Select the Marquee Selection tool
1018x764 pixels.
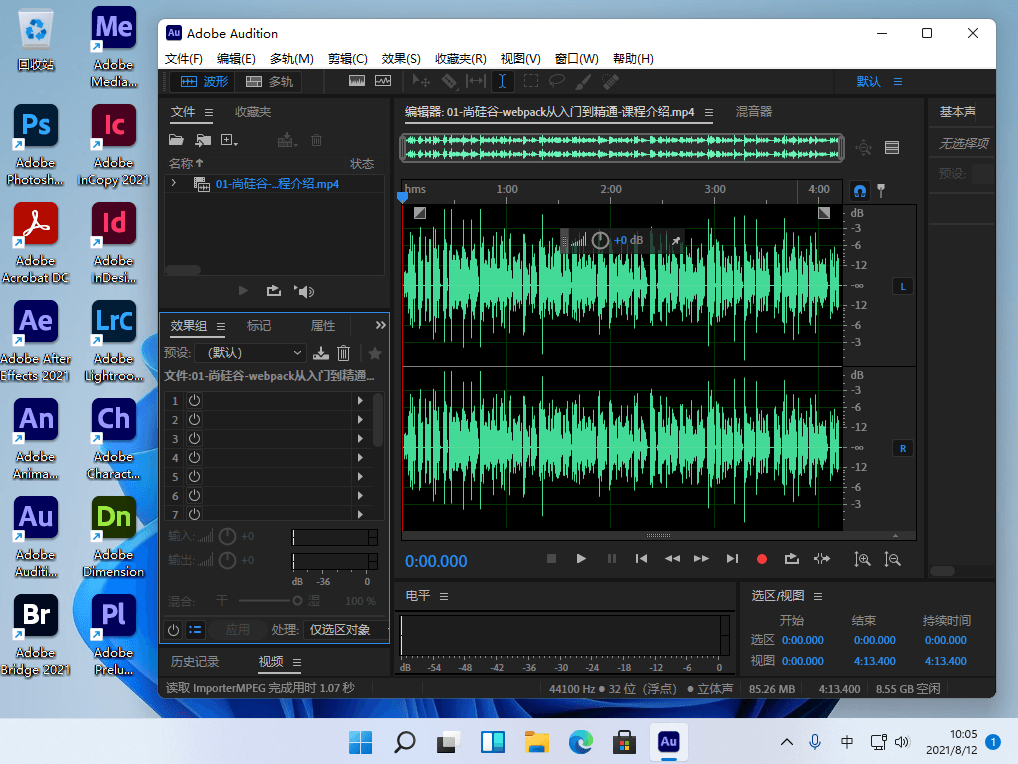pos(530,81)
